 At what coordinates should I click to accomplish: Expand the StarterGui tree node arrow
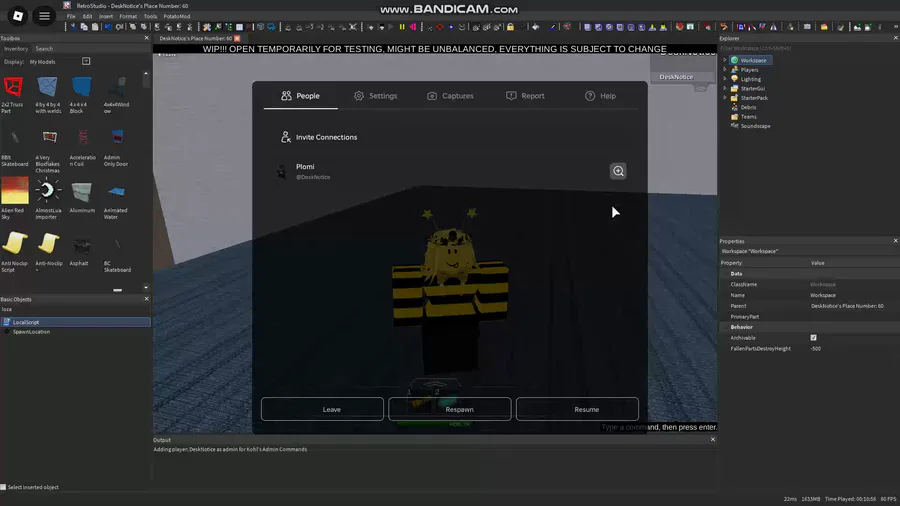coord(725,89)
